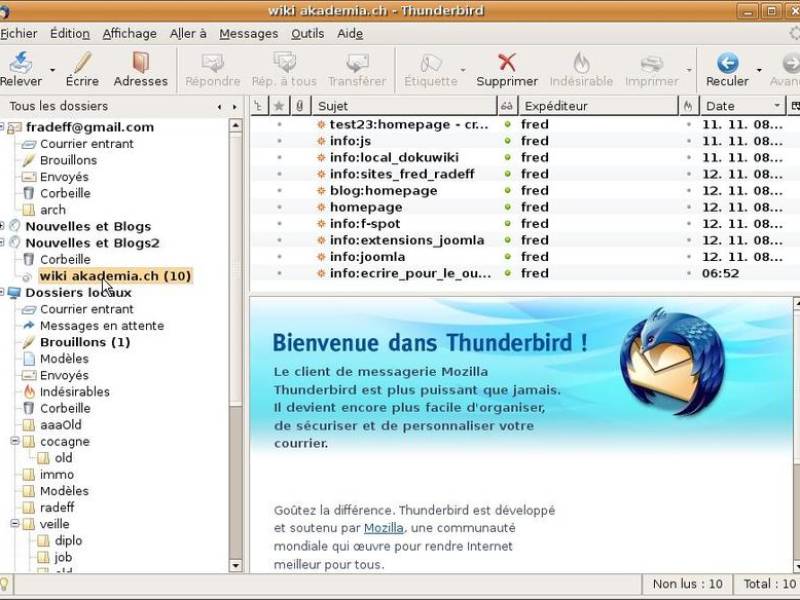Sort by star column header
This screenshot has height=600, width=800.
pyautogui.click(x=279, y=106)
